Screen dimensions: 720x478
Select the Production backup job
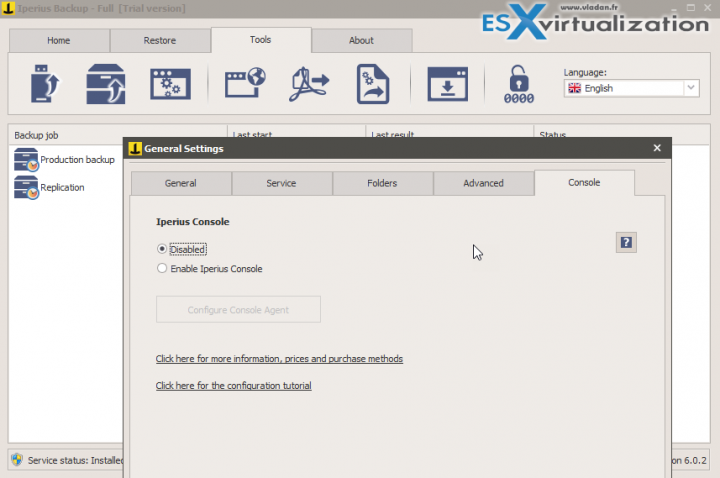click(64, 160)
